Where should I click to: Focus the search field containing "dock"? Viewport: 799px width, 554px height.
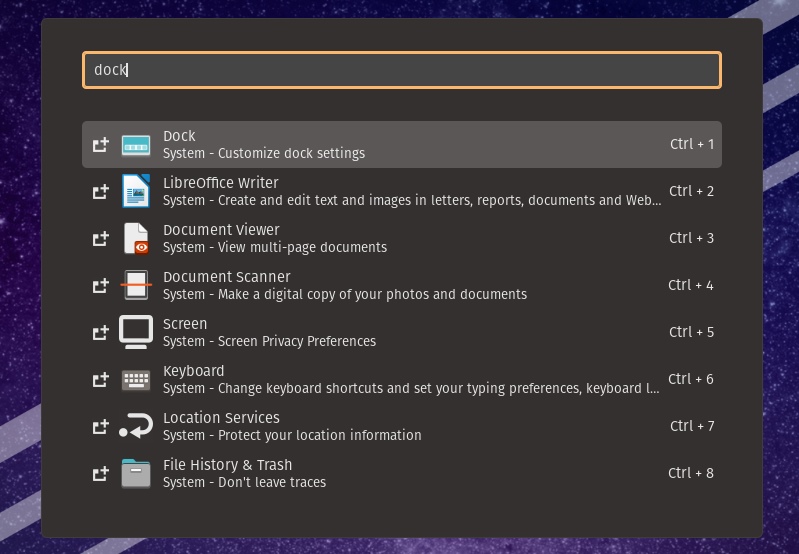coord(400,70)
